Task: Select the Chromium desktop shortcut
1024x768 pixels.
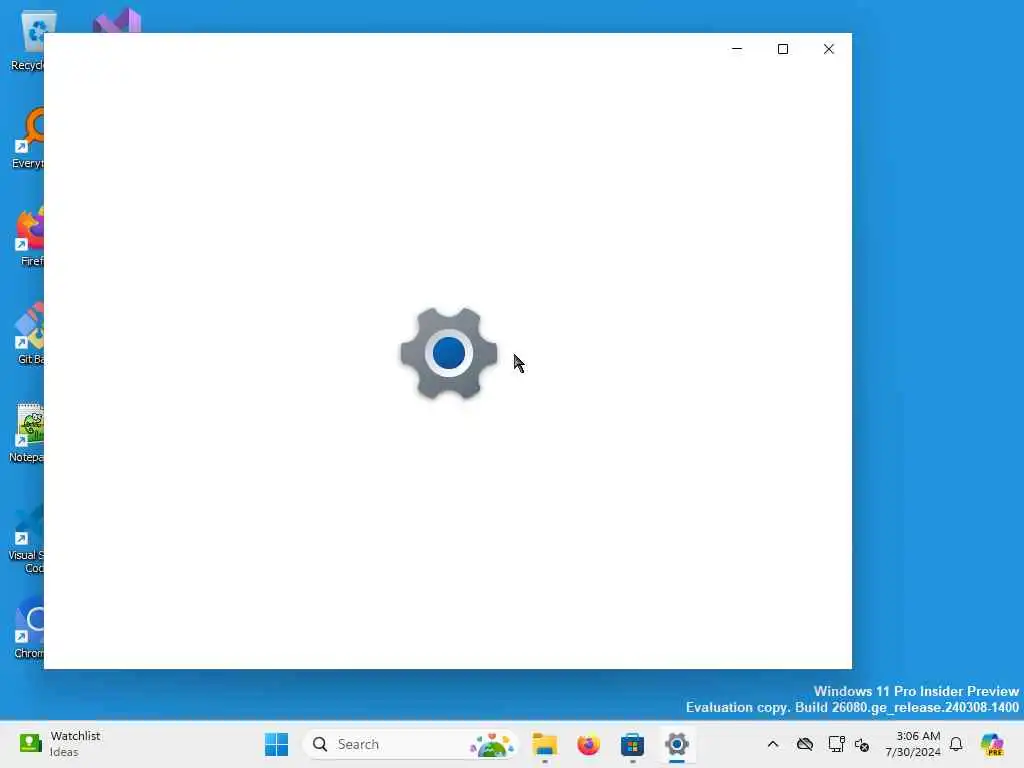Action: [x=29, y=628]
